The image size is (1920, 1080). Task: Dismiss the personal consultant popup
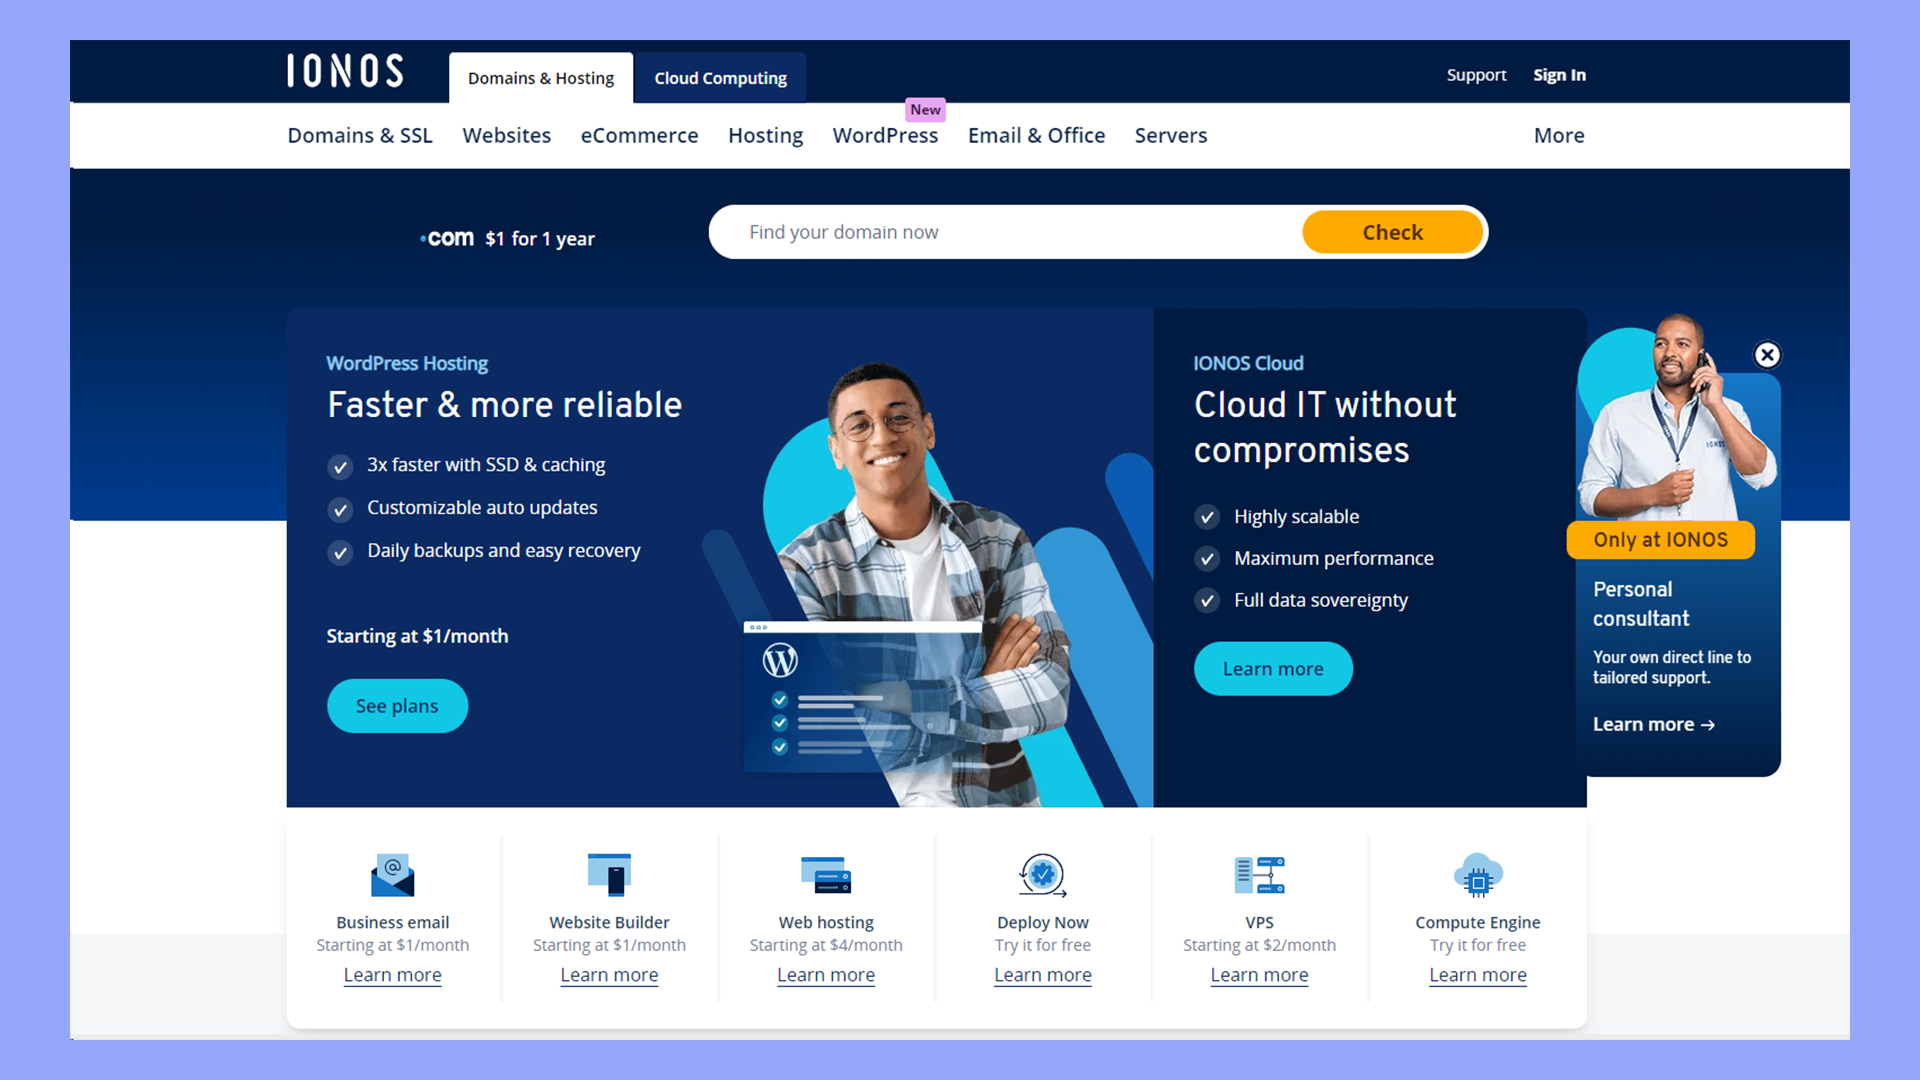(x=1767, y=355)
